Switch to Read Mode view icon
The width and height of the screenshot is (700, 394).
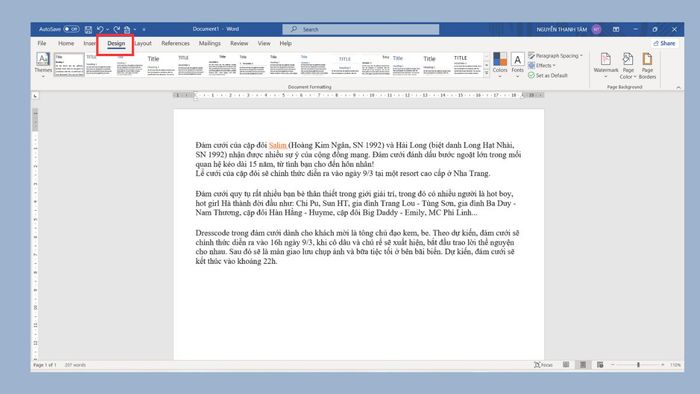566,365
